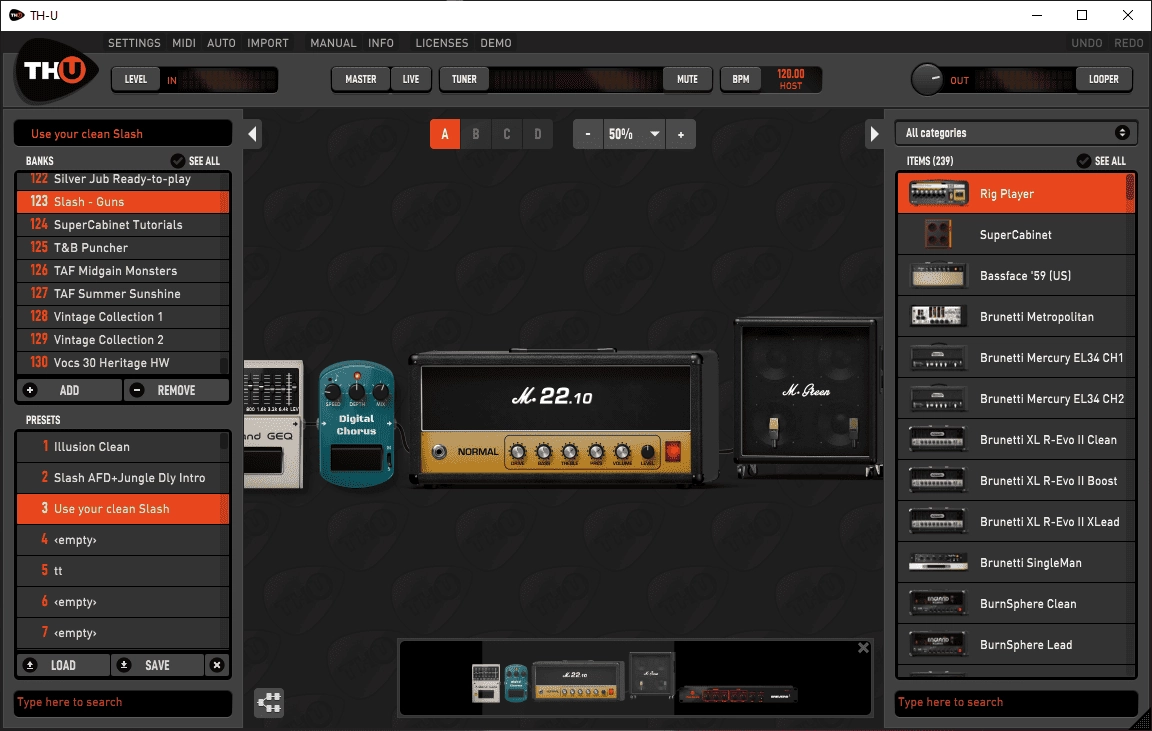The image size is (1152, 731).
Task: Select the Brunetti Mercury EL34 CH1 icon
Action: (937, 358)
